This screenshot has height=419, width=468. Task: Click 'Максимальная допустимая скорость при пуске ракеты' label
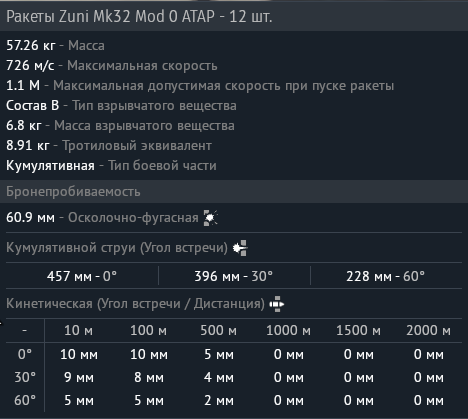224,86
